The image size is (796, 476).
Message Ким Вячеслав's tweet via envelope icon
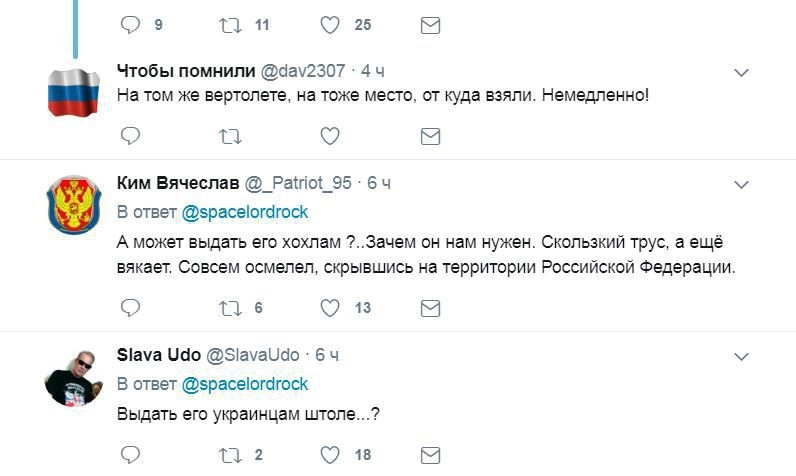pyautogui.click(x=430, y=308)
